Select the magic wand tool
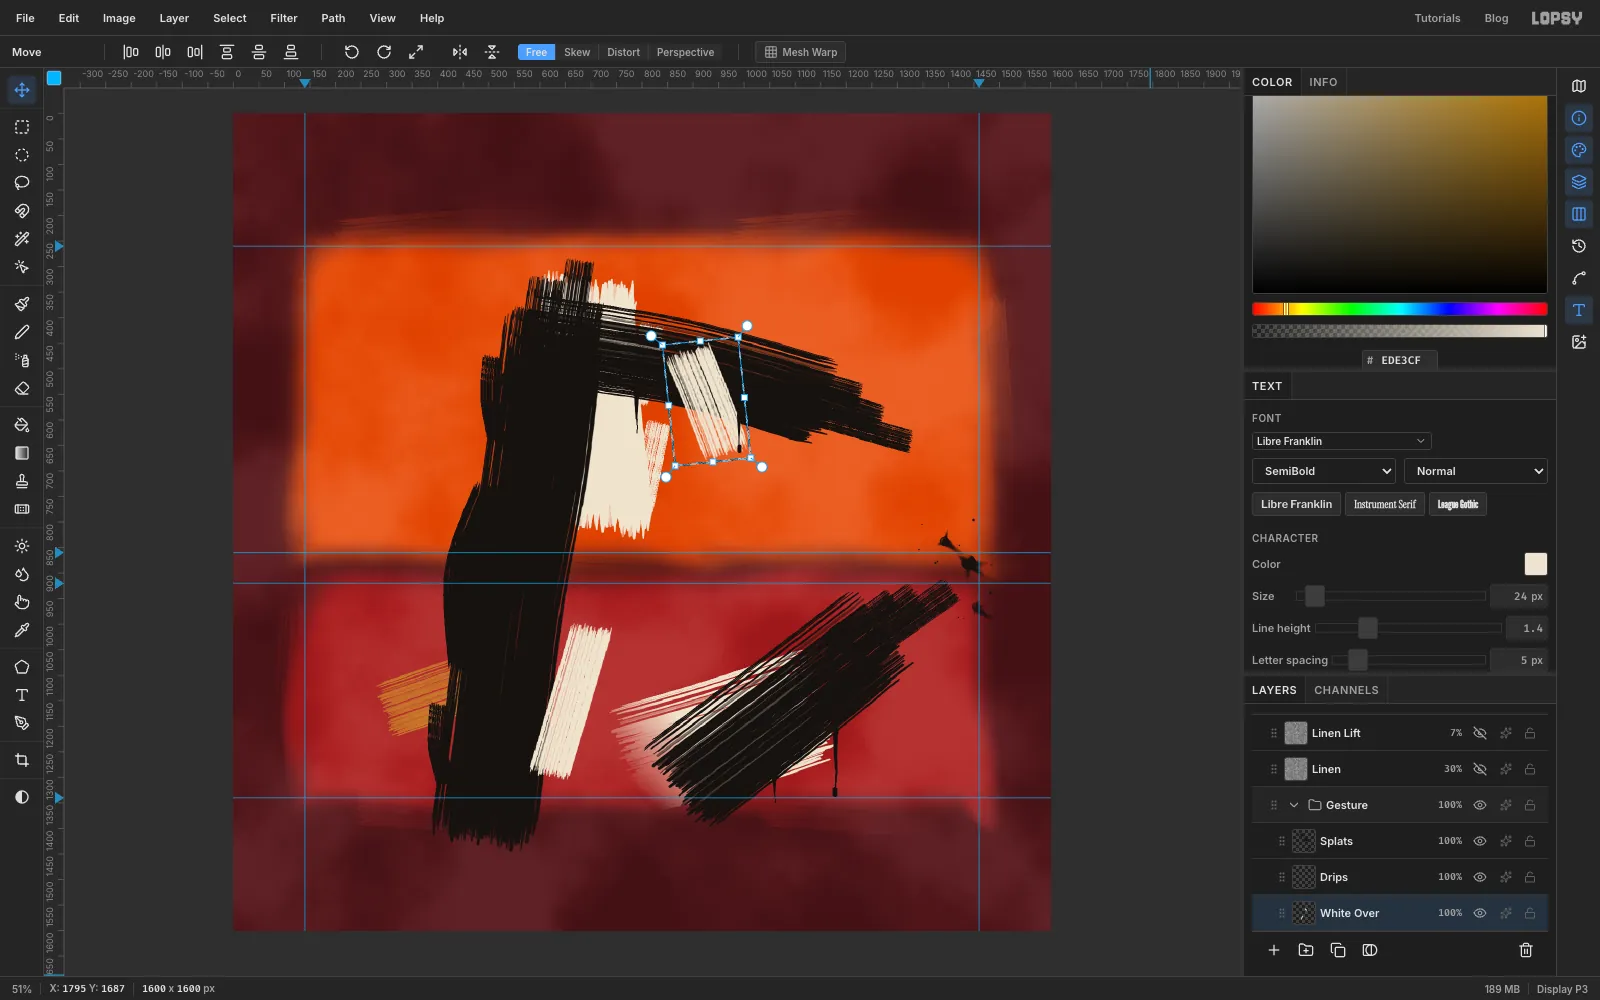Image resolution: width=1600 pixels, height=1000 pixels. tap(22, 239)
